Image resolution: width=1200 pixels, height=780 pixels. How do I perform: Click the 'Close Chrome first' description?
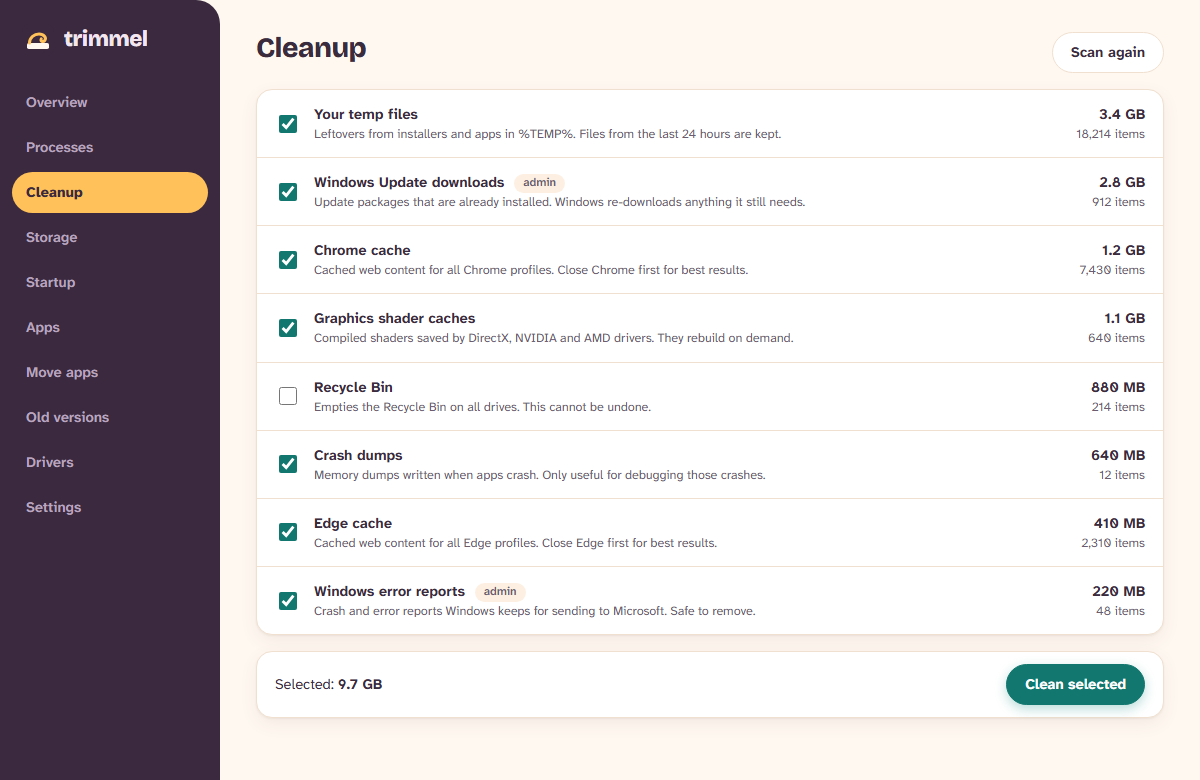[531, 270]
